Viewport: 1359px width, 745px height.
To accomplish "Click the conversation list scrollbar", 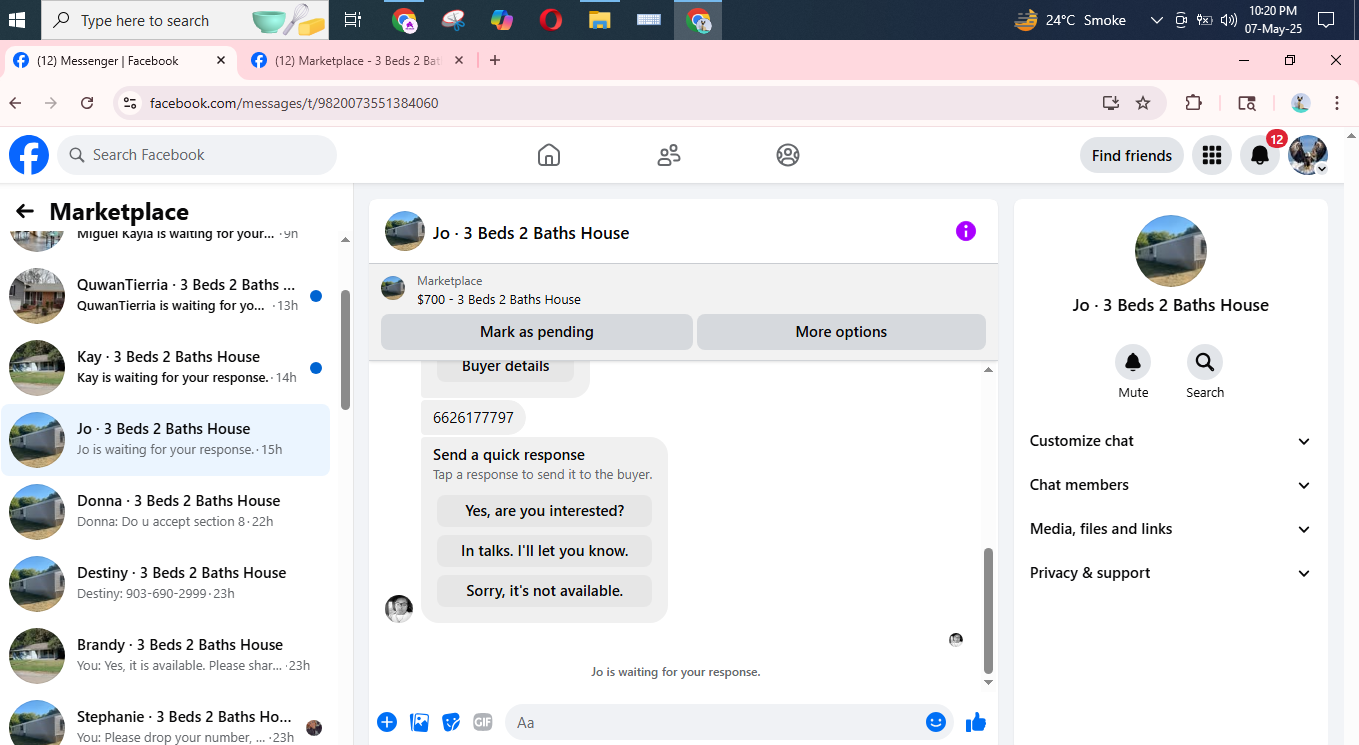I will pos(345,350).
